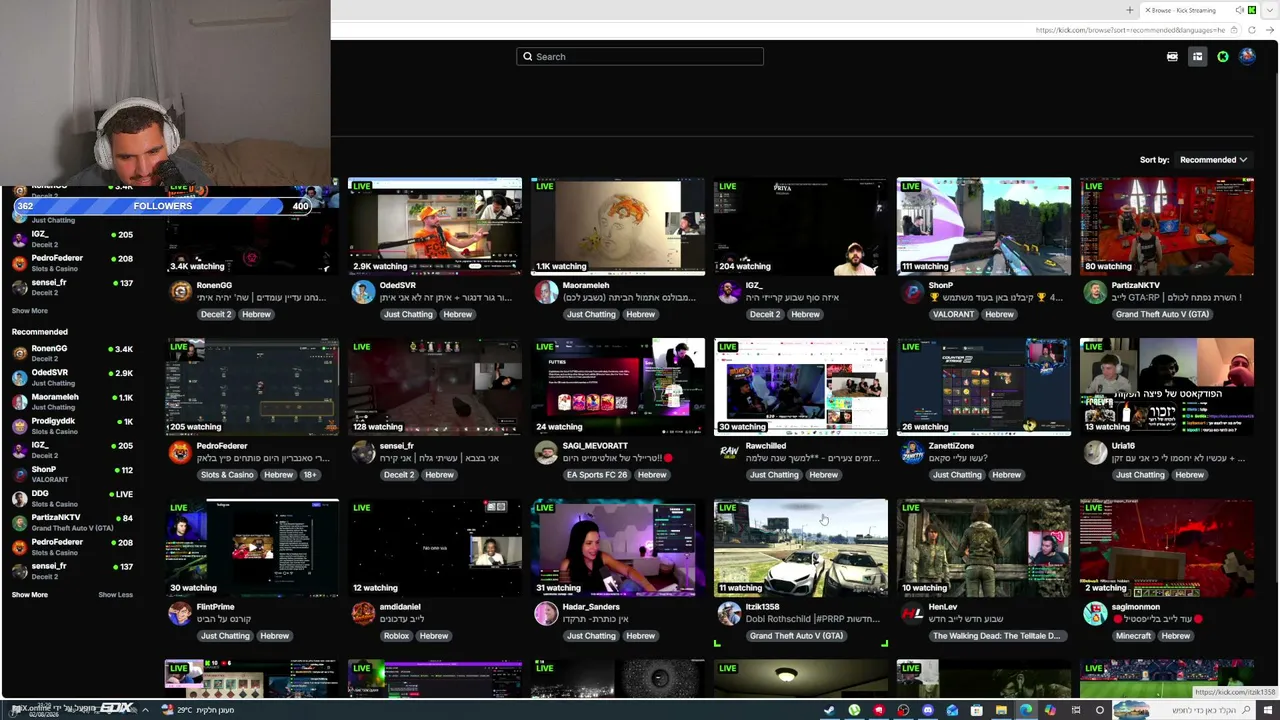Click the Hebrew tag under Maorameleh's stream
This screenshot has height=720, width=1280.
click(x=640, y=314)
